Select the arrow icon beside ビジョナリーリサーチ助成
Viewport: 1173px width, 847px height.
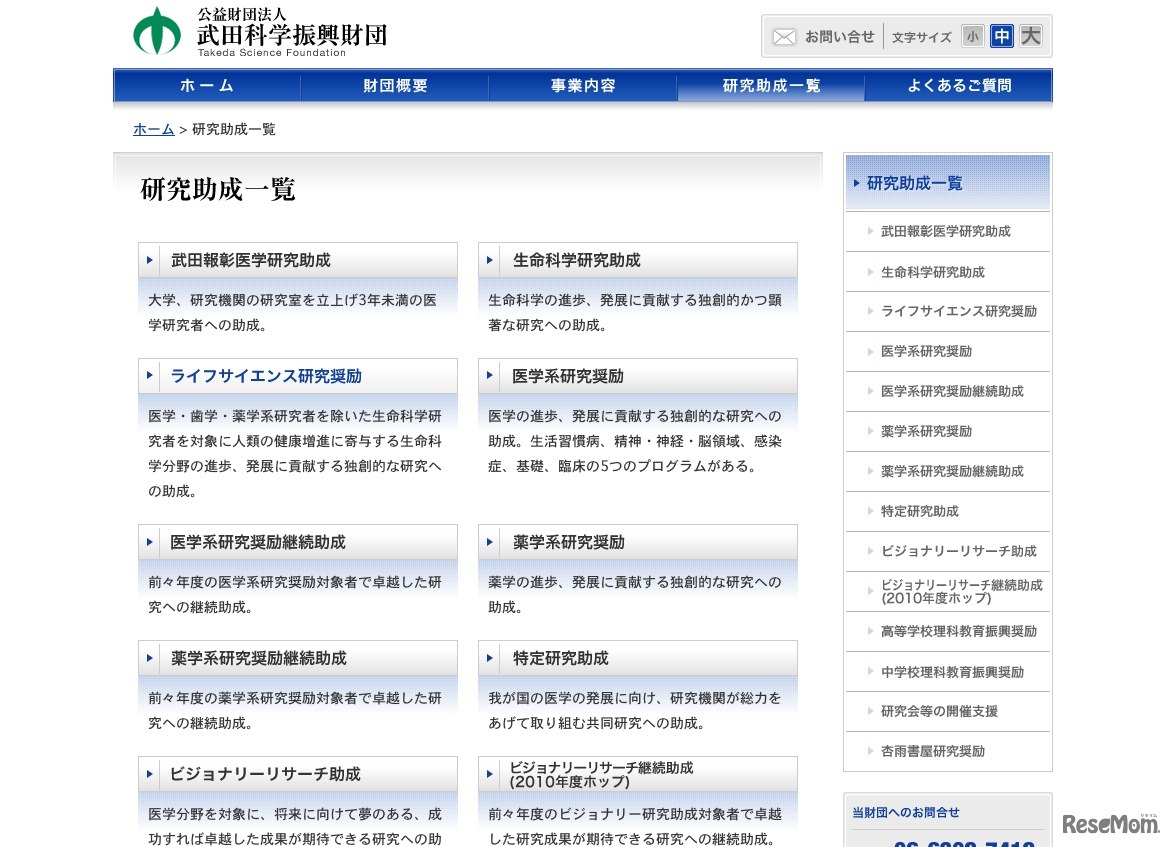coord(150,774)
